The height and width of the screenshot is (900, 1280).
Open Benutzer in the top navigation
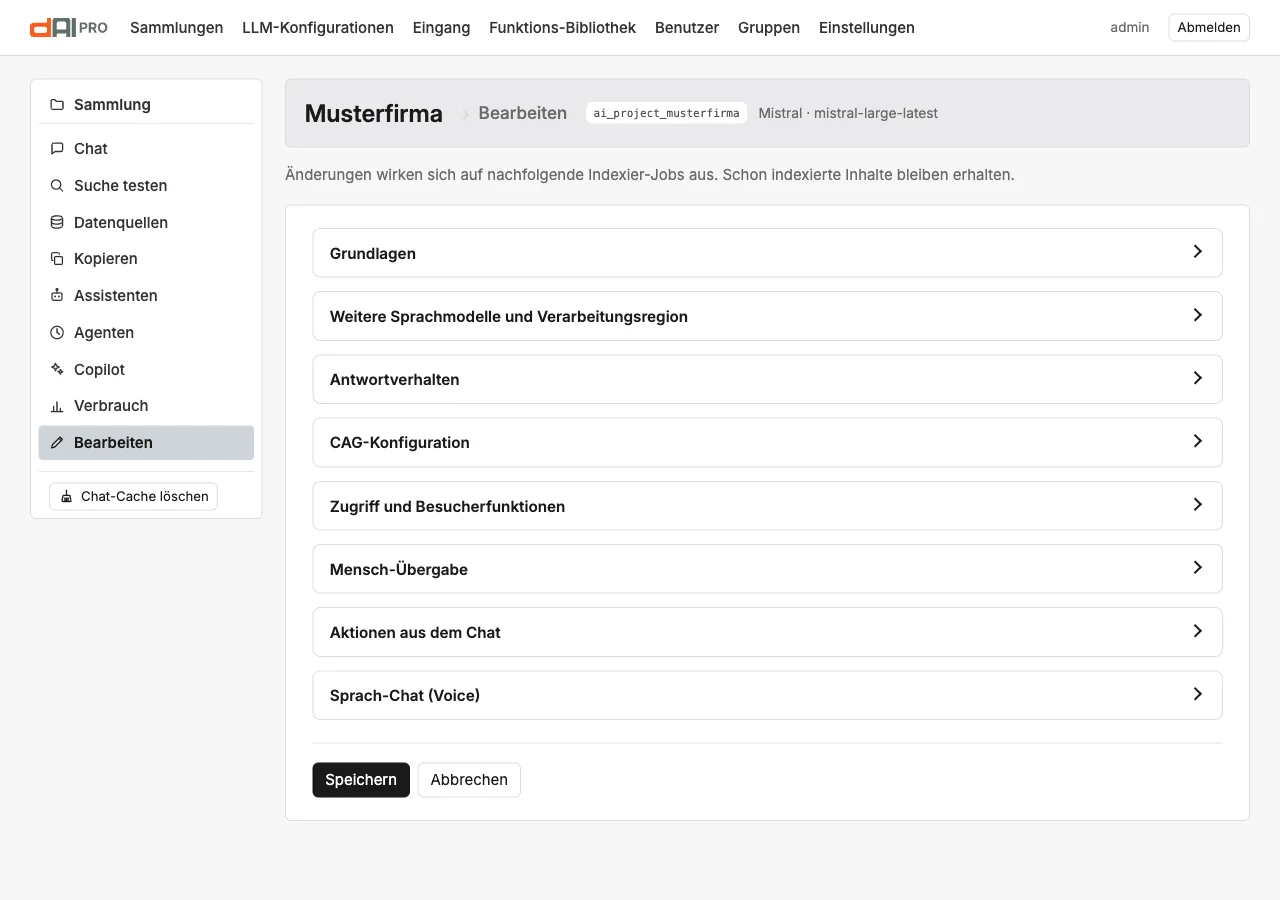pos(687,28)
